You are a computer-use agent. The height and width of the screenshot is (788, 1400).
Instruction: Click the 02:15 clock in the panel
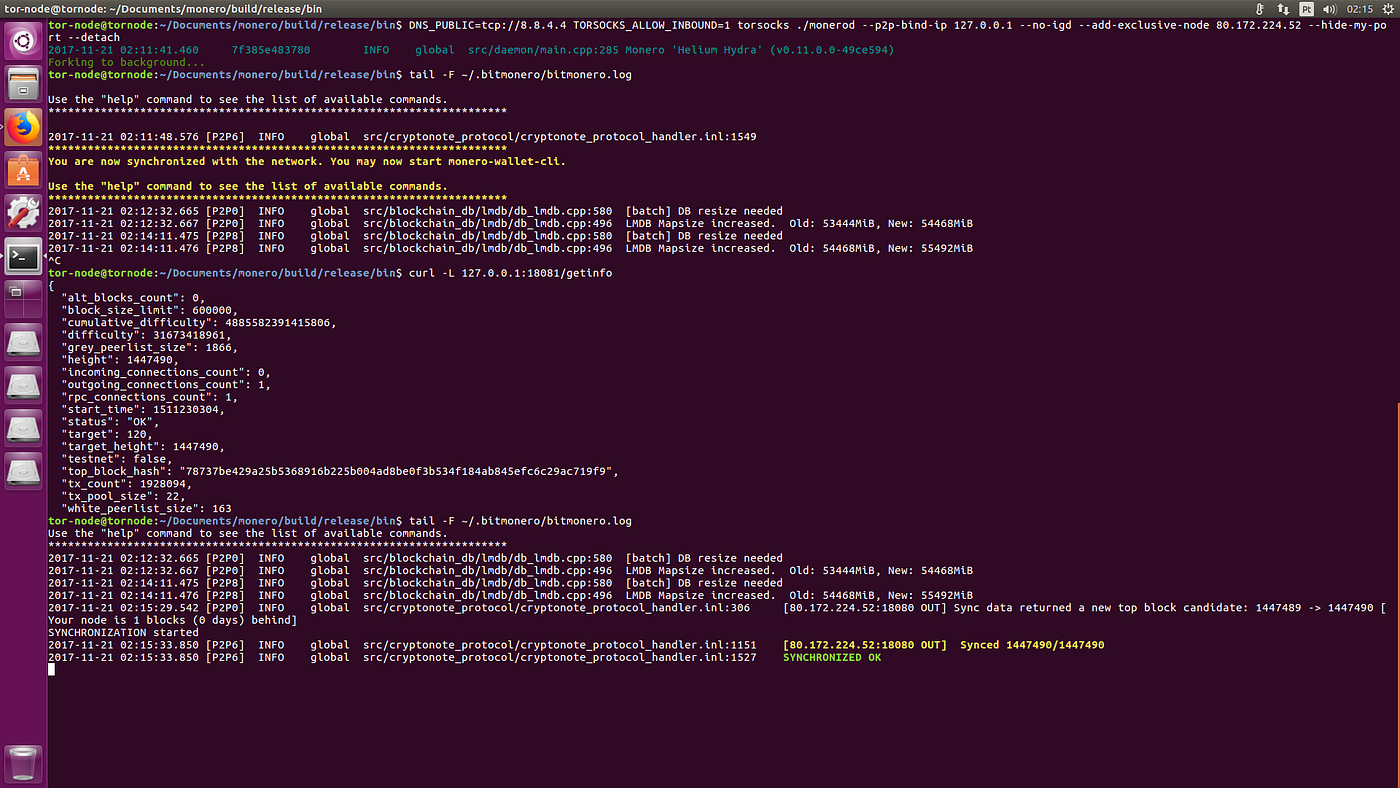pos(1360,8)
